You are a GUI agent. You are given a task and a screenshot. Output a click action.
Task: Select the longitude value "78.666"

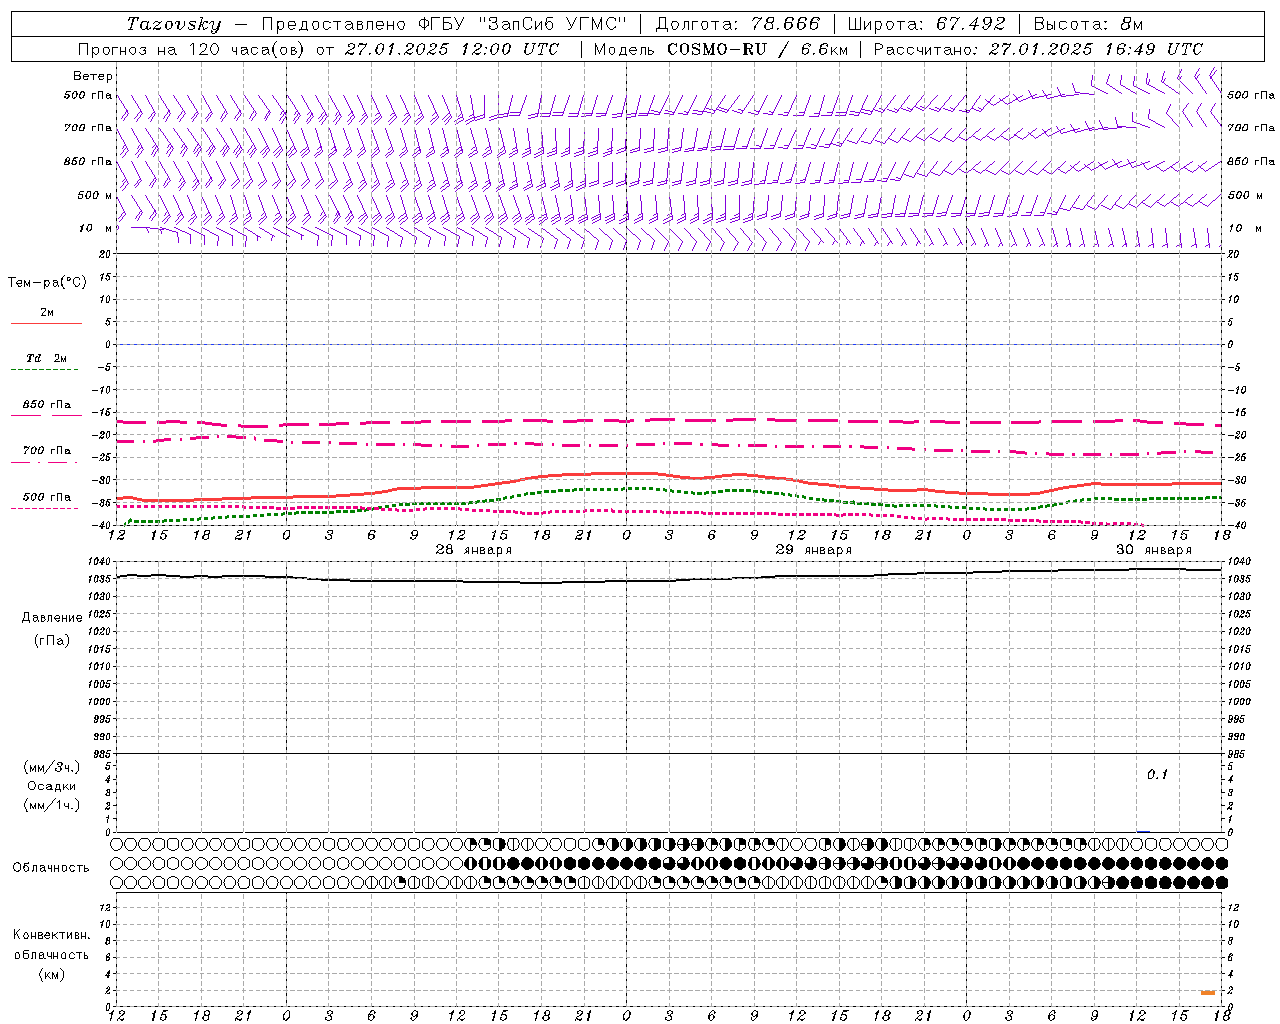pos(787,24)
